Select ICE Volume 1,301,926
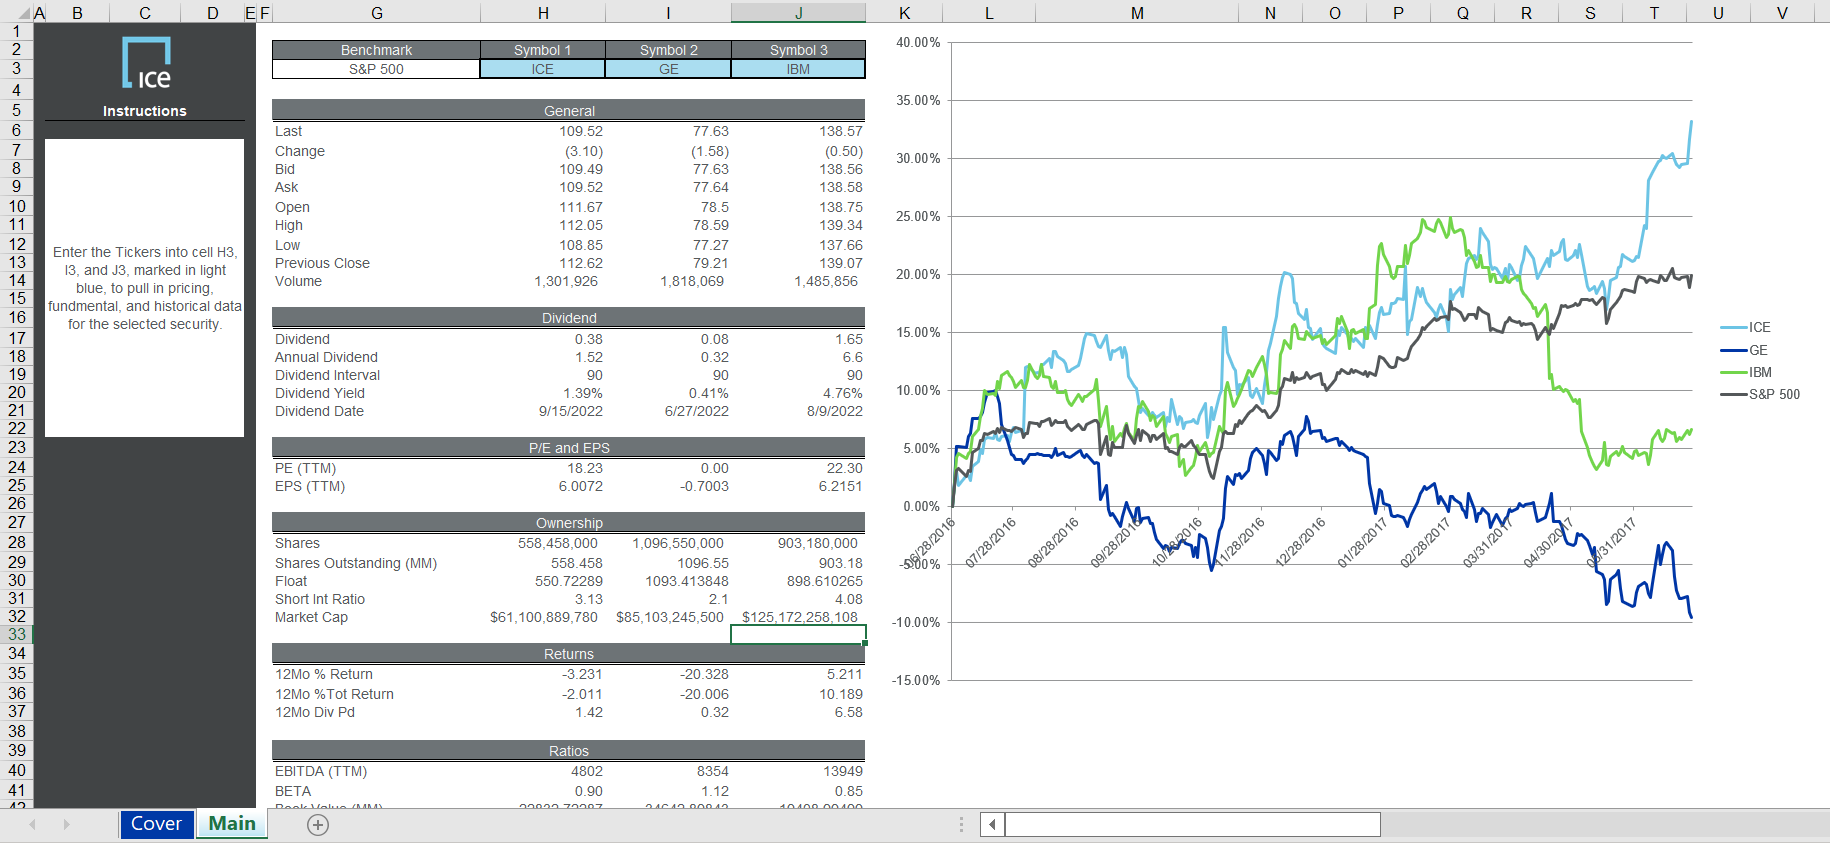 tap(566, 281)
